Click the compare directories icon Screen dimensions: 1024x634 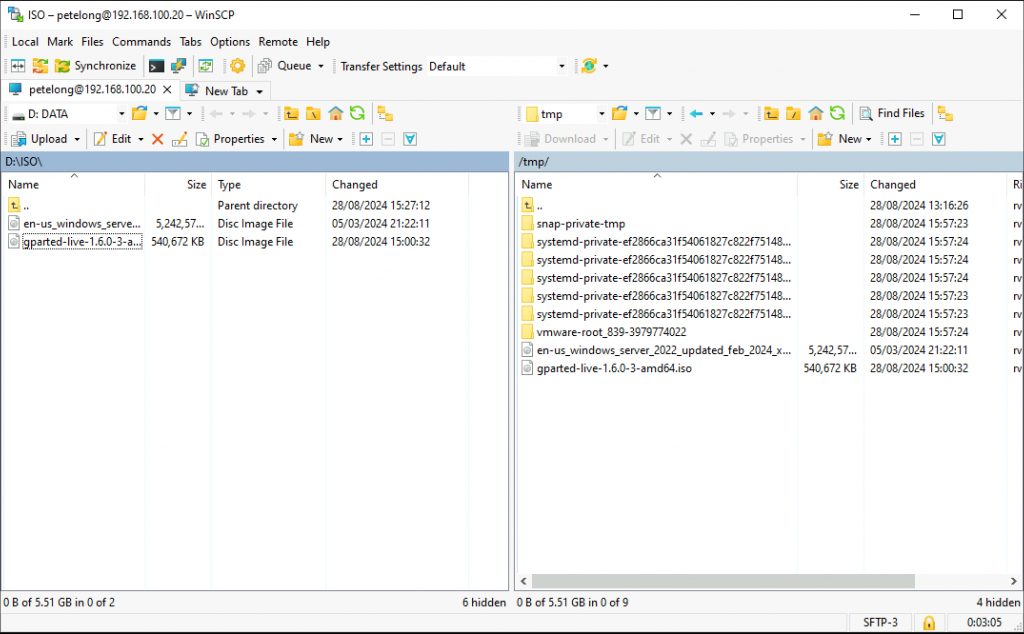19,66
